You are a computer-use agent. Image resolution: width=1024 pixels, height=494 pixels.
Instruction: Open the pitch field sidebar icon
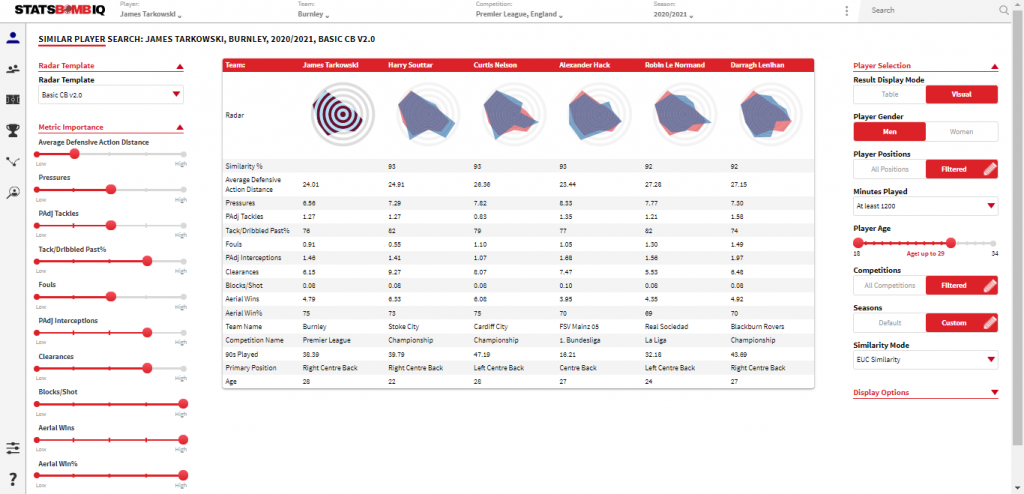[12, 100]
